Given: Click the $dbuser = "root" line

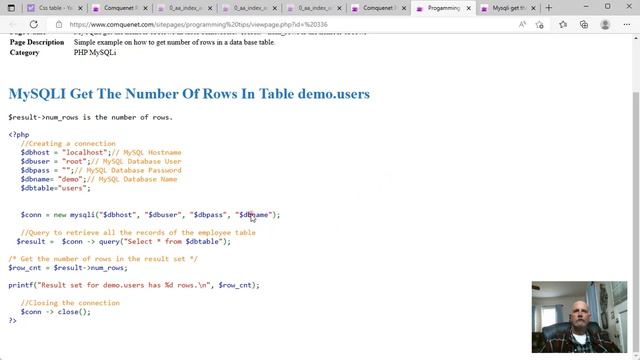Looking at the screenshot, I should [101, 161].
